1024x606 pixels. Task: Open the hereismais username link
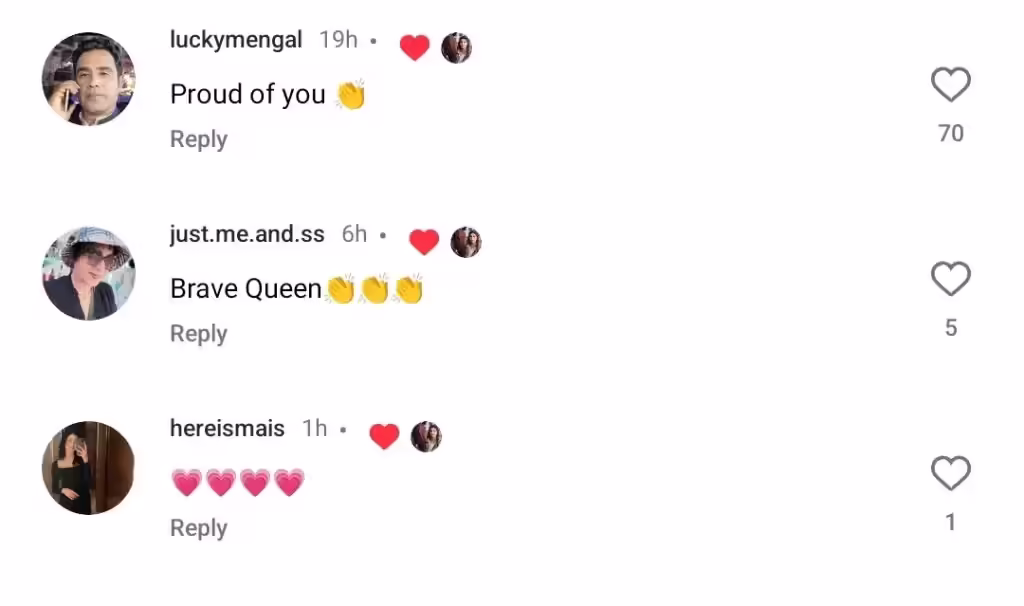[227, 428]
